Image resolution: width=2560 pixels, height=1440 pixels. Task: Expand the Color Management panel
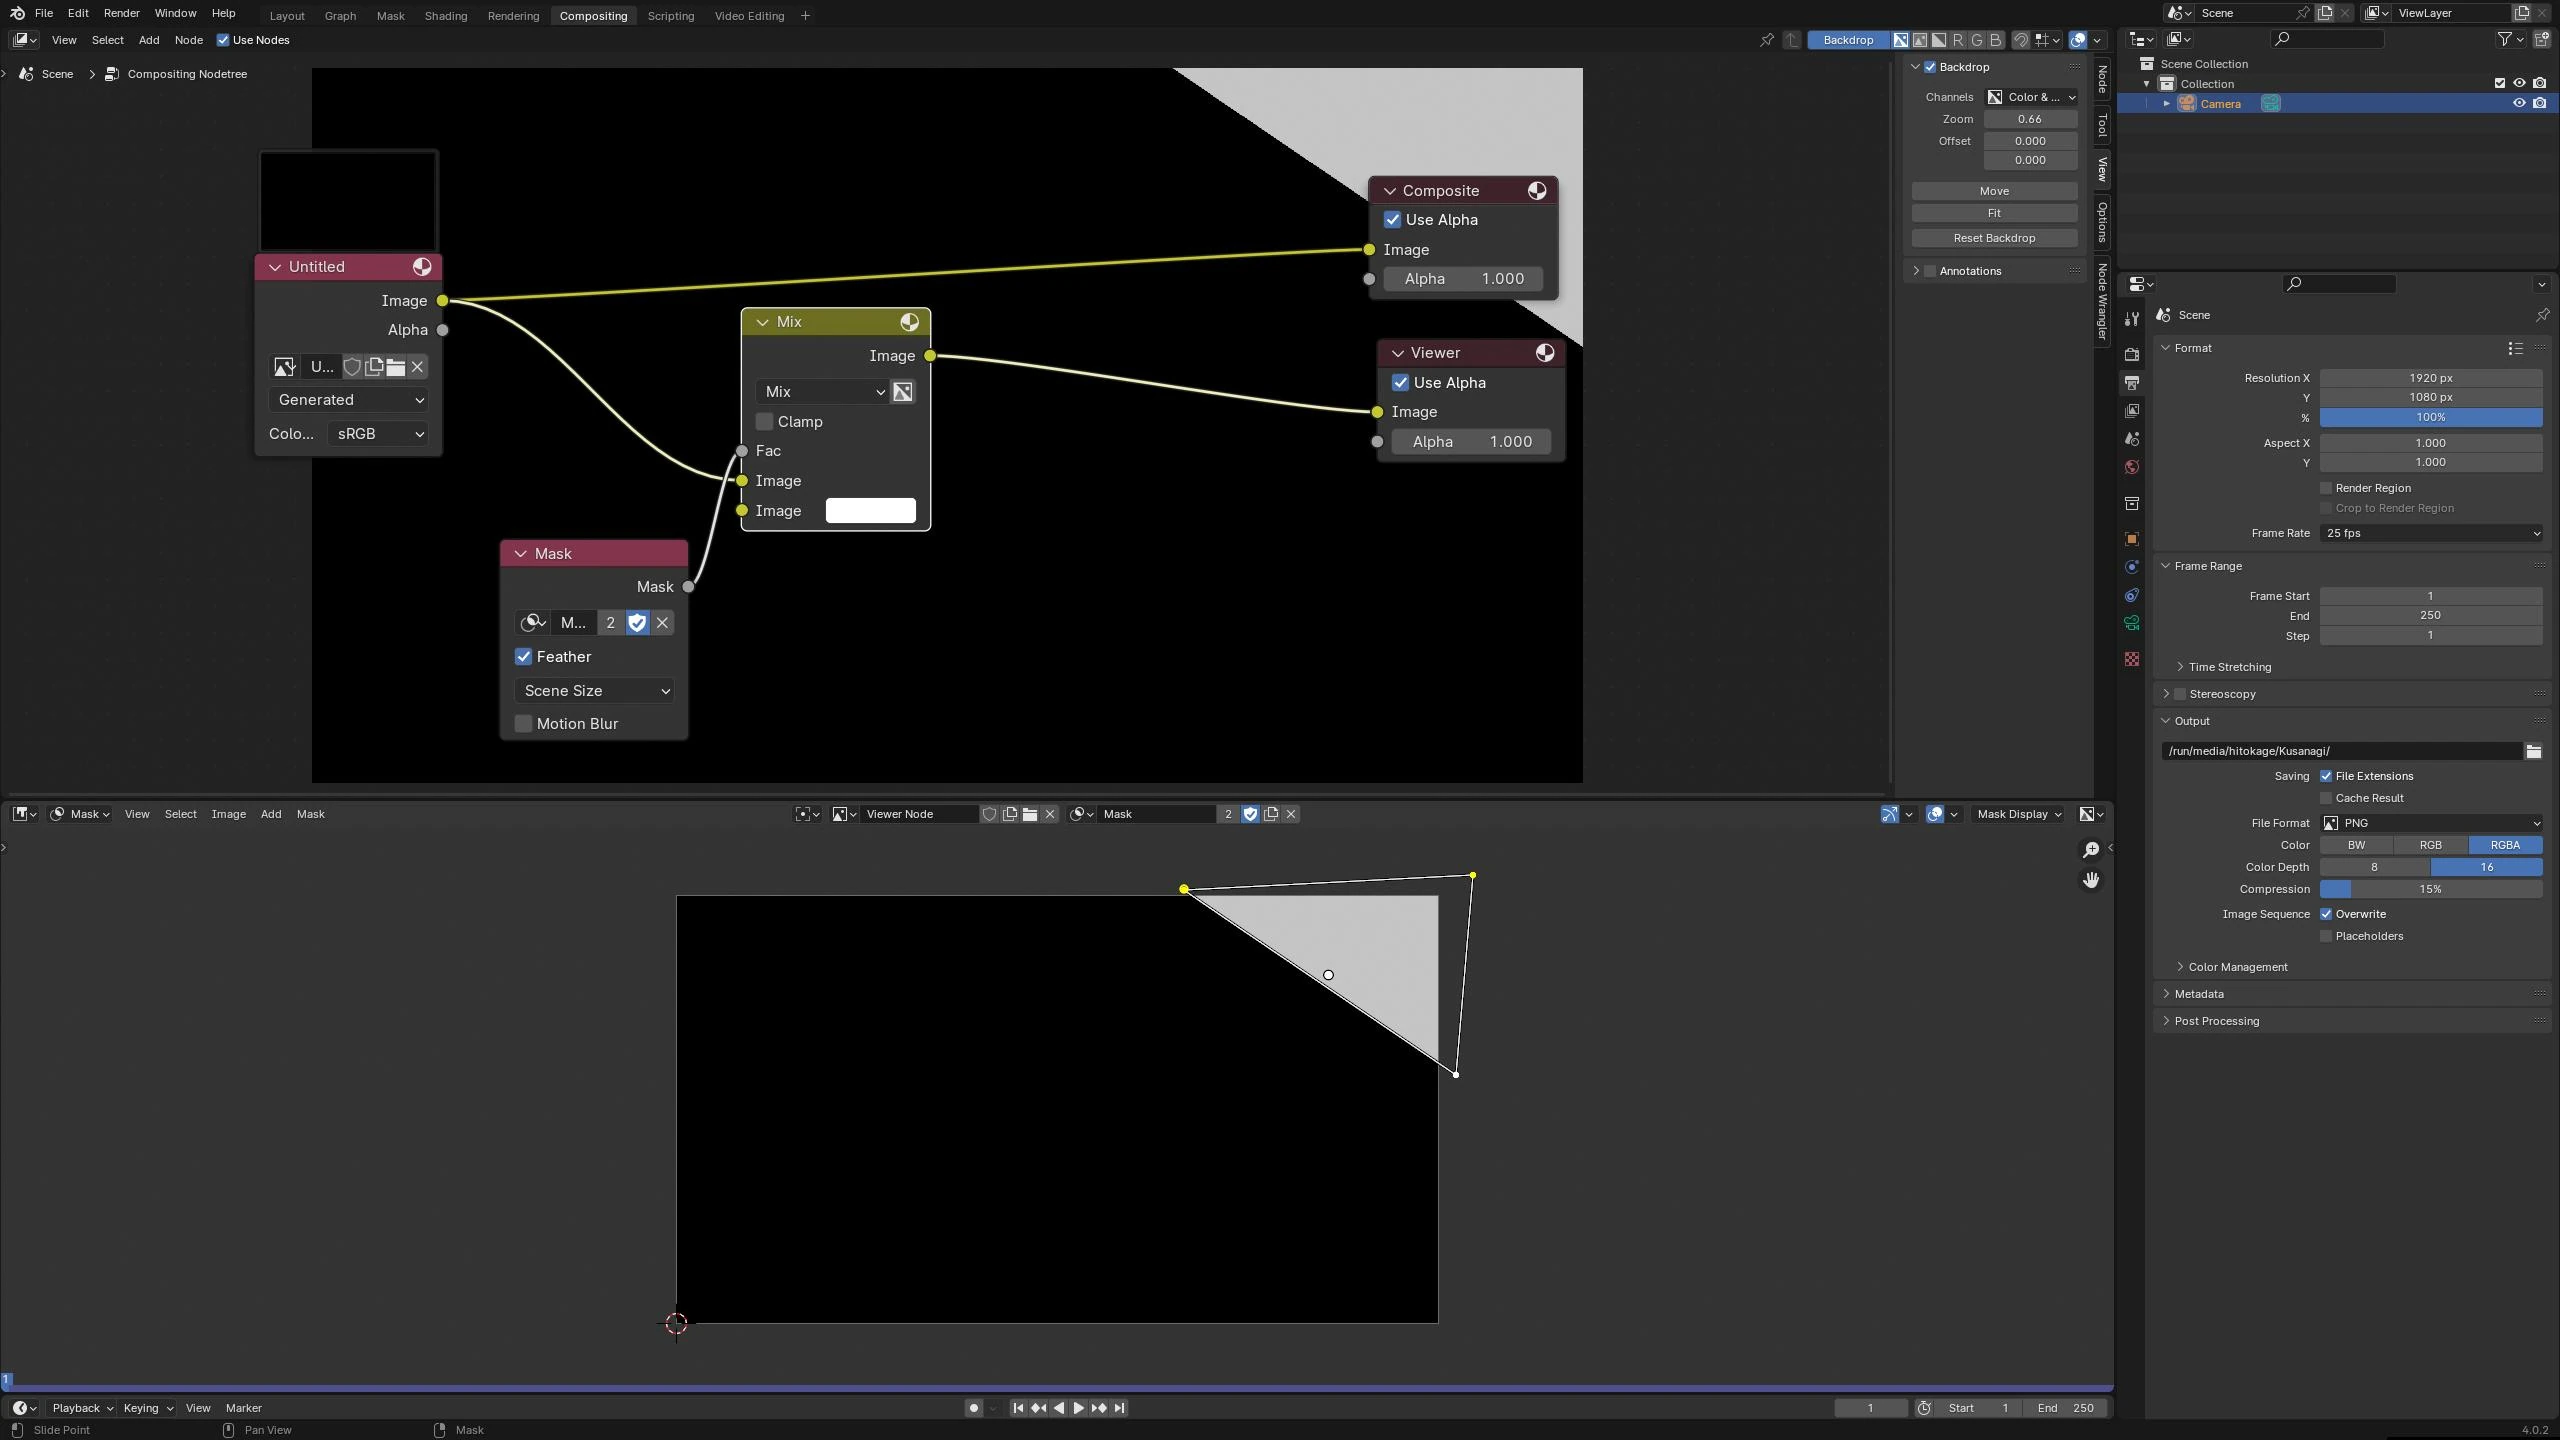[2237, 967]
